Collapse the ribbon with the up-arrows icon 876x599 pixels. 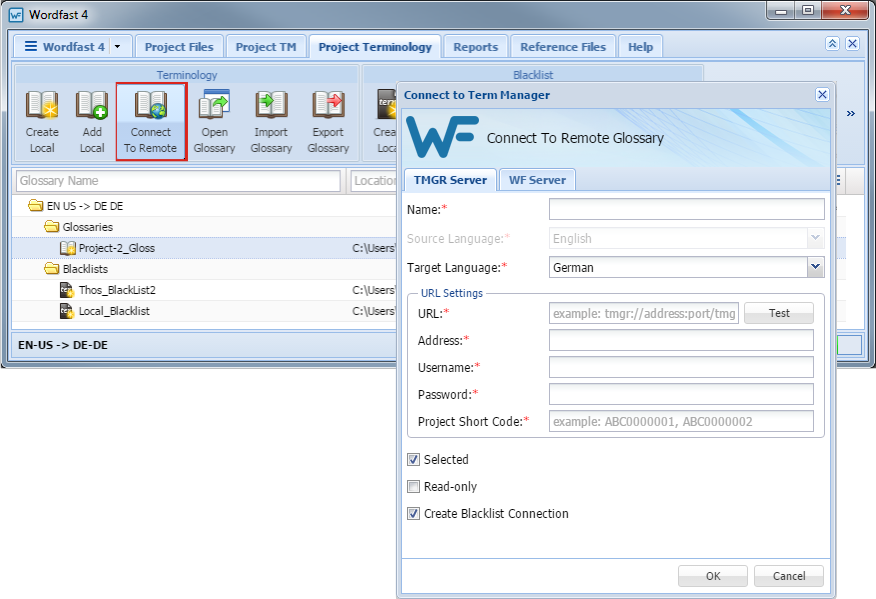click(832, 44)
